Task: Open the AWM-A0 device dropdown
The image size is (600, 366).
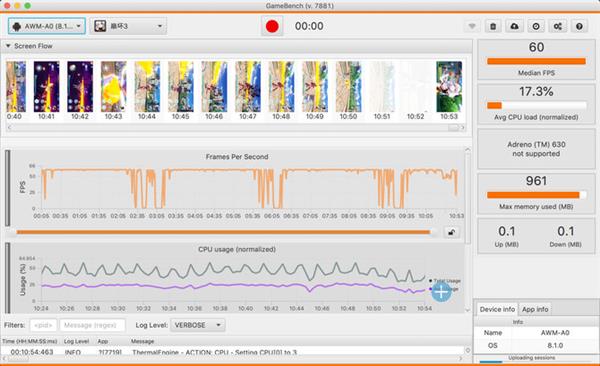Action: coord(47,26)
